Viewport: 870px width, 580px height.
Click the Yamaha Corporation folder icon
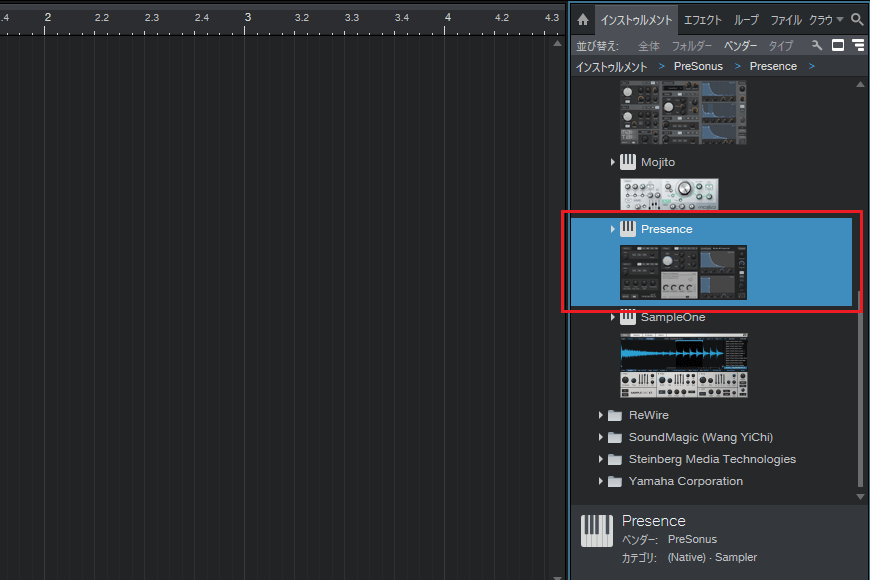coord(615,481)
